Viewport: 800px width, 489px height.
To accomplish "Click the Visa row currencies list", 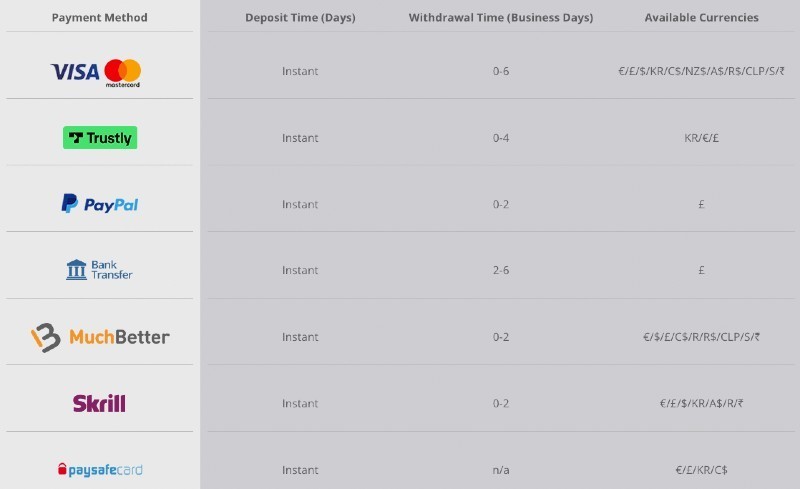I will tap(702, 71).
